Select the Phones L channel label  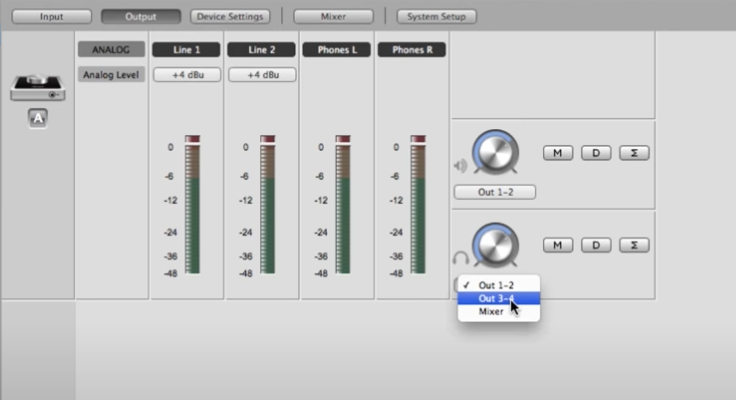(337, 50)
